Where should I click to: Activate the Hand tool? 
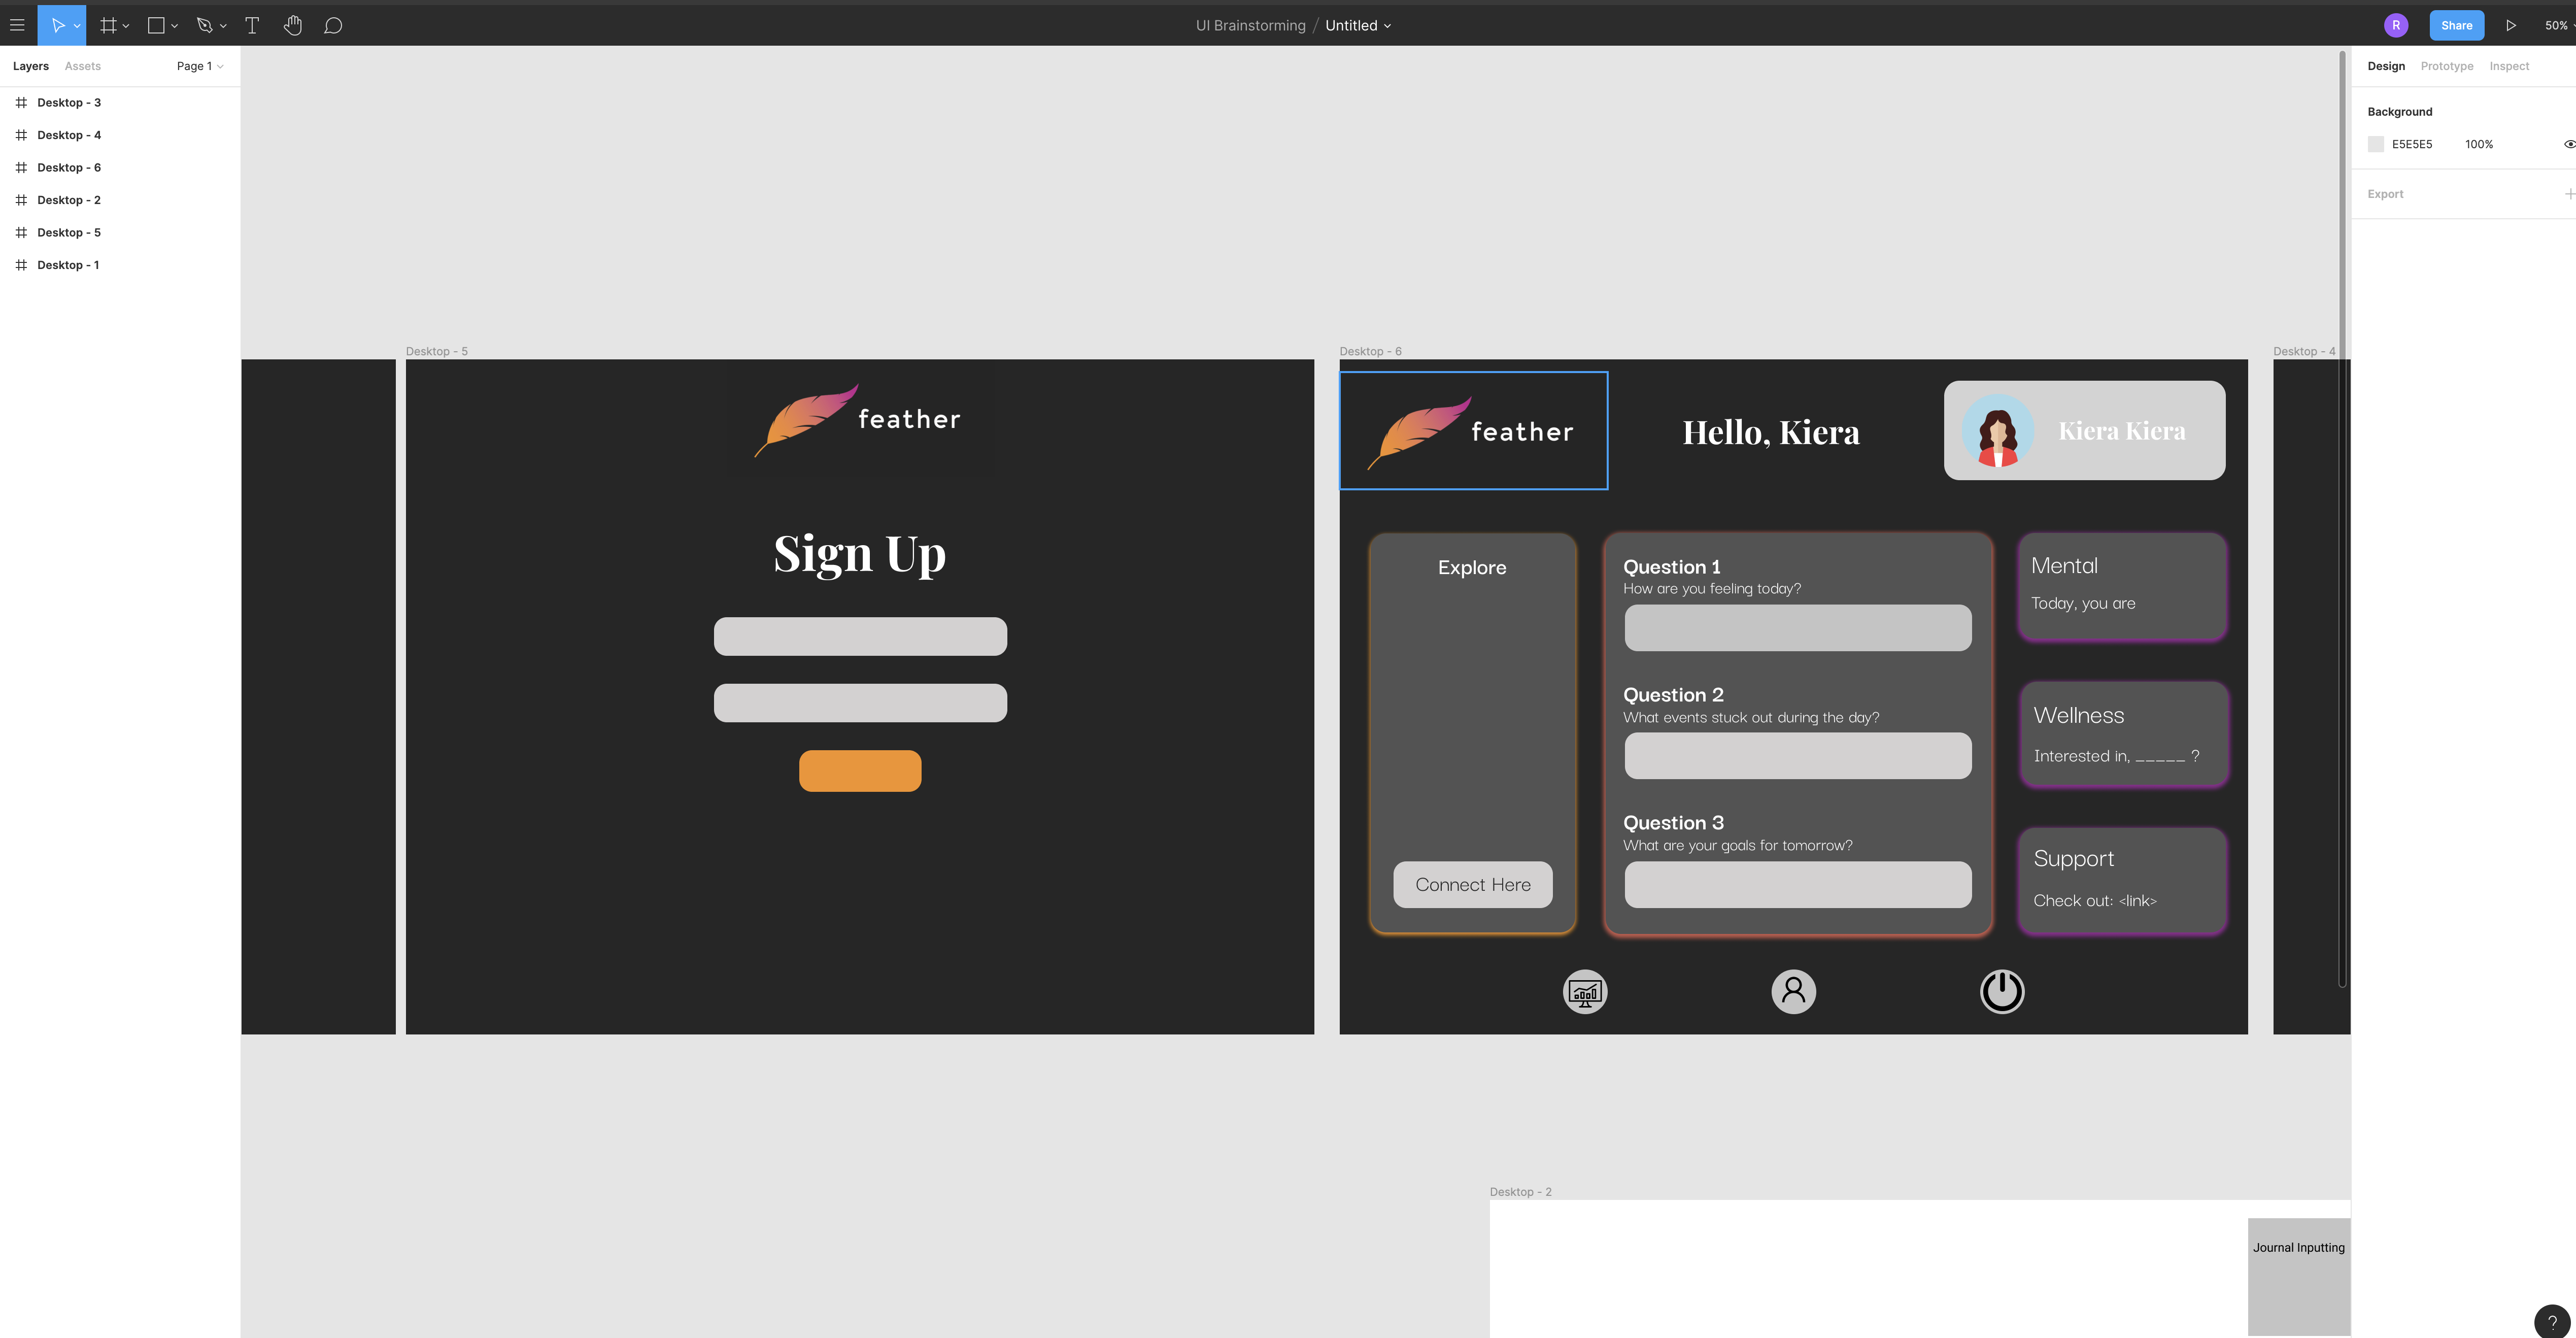pyautogui.click(x=292, y=25)
